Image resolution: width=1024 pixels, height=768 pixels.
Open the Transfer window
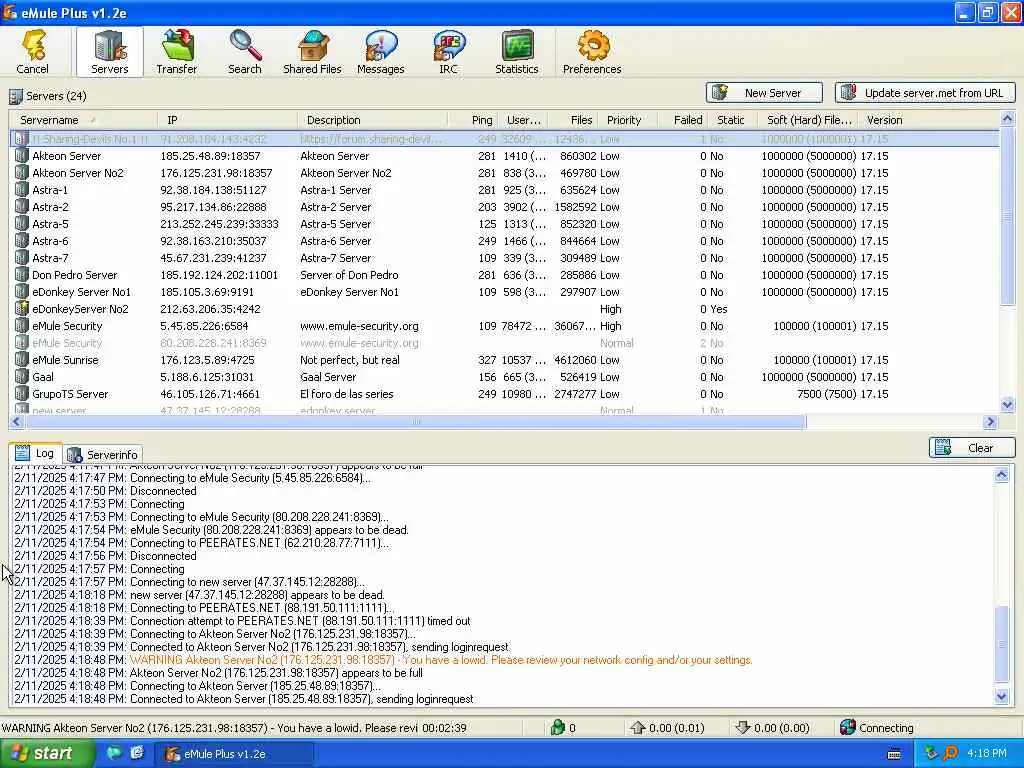point(177,52)
